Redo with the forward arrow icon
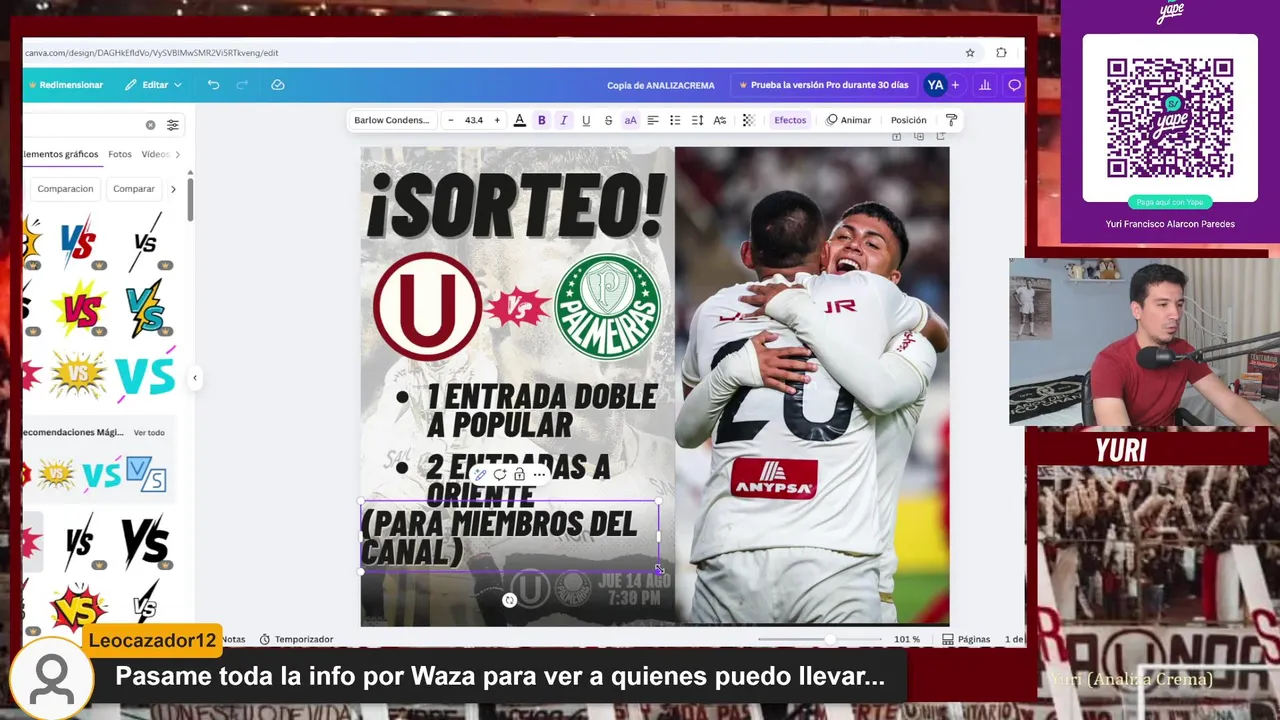Image resolution: width=1280 pixels, height=720 pixels. click(242, 85)
